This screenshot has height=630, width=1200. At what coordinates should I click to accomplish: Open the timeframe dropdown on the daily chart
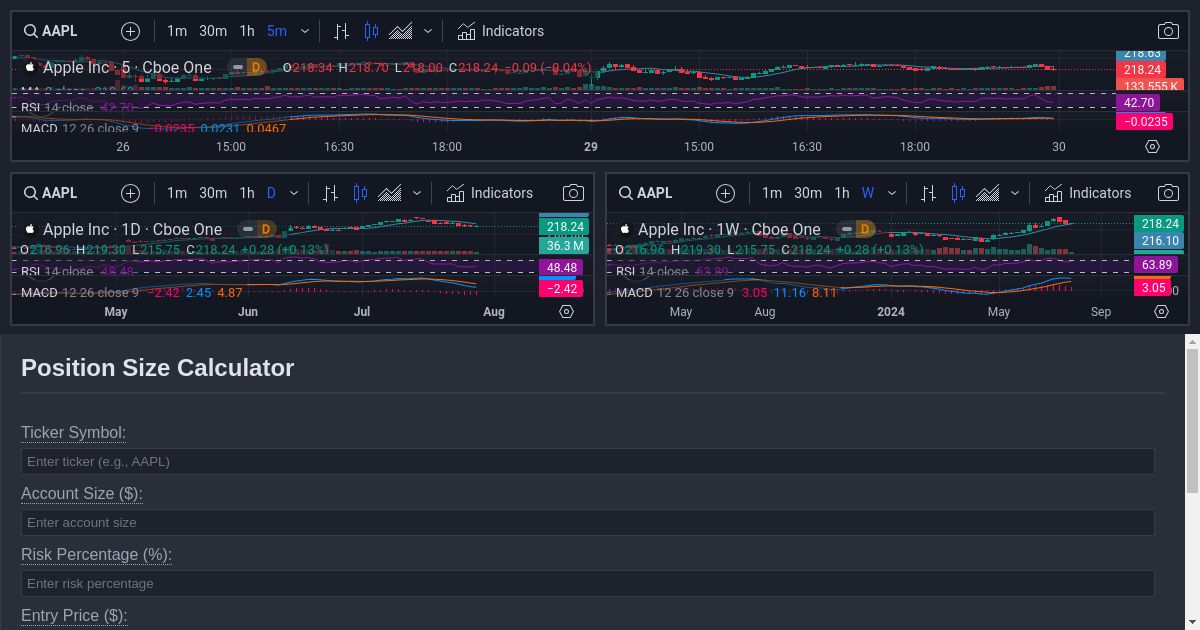[x=294, y=193]
